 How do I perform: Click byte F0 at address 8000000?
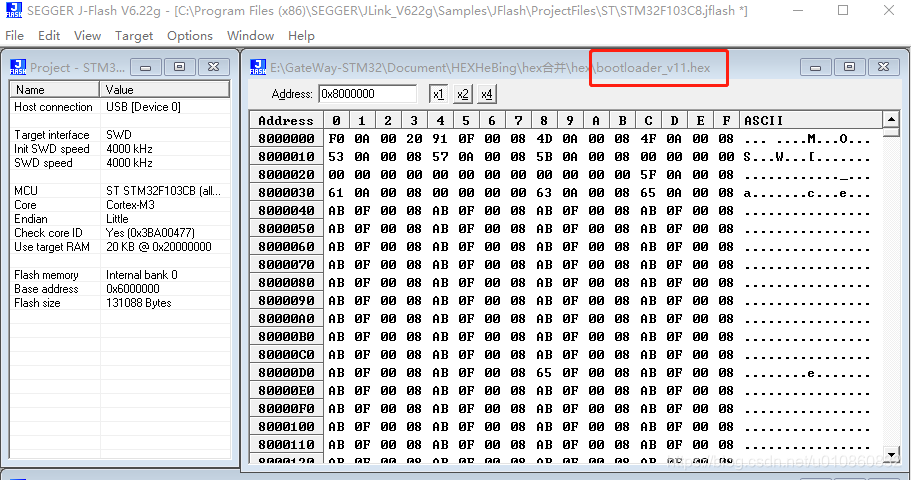click(336, 138)
